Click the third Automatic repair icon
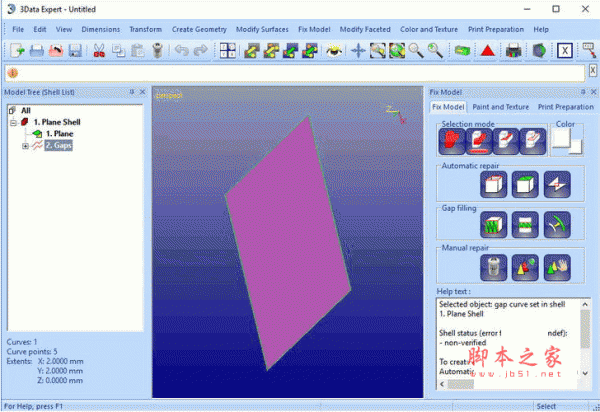 click(x=557, y=184)
